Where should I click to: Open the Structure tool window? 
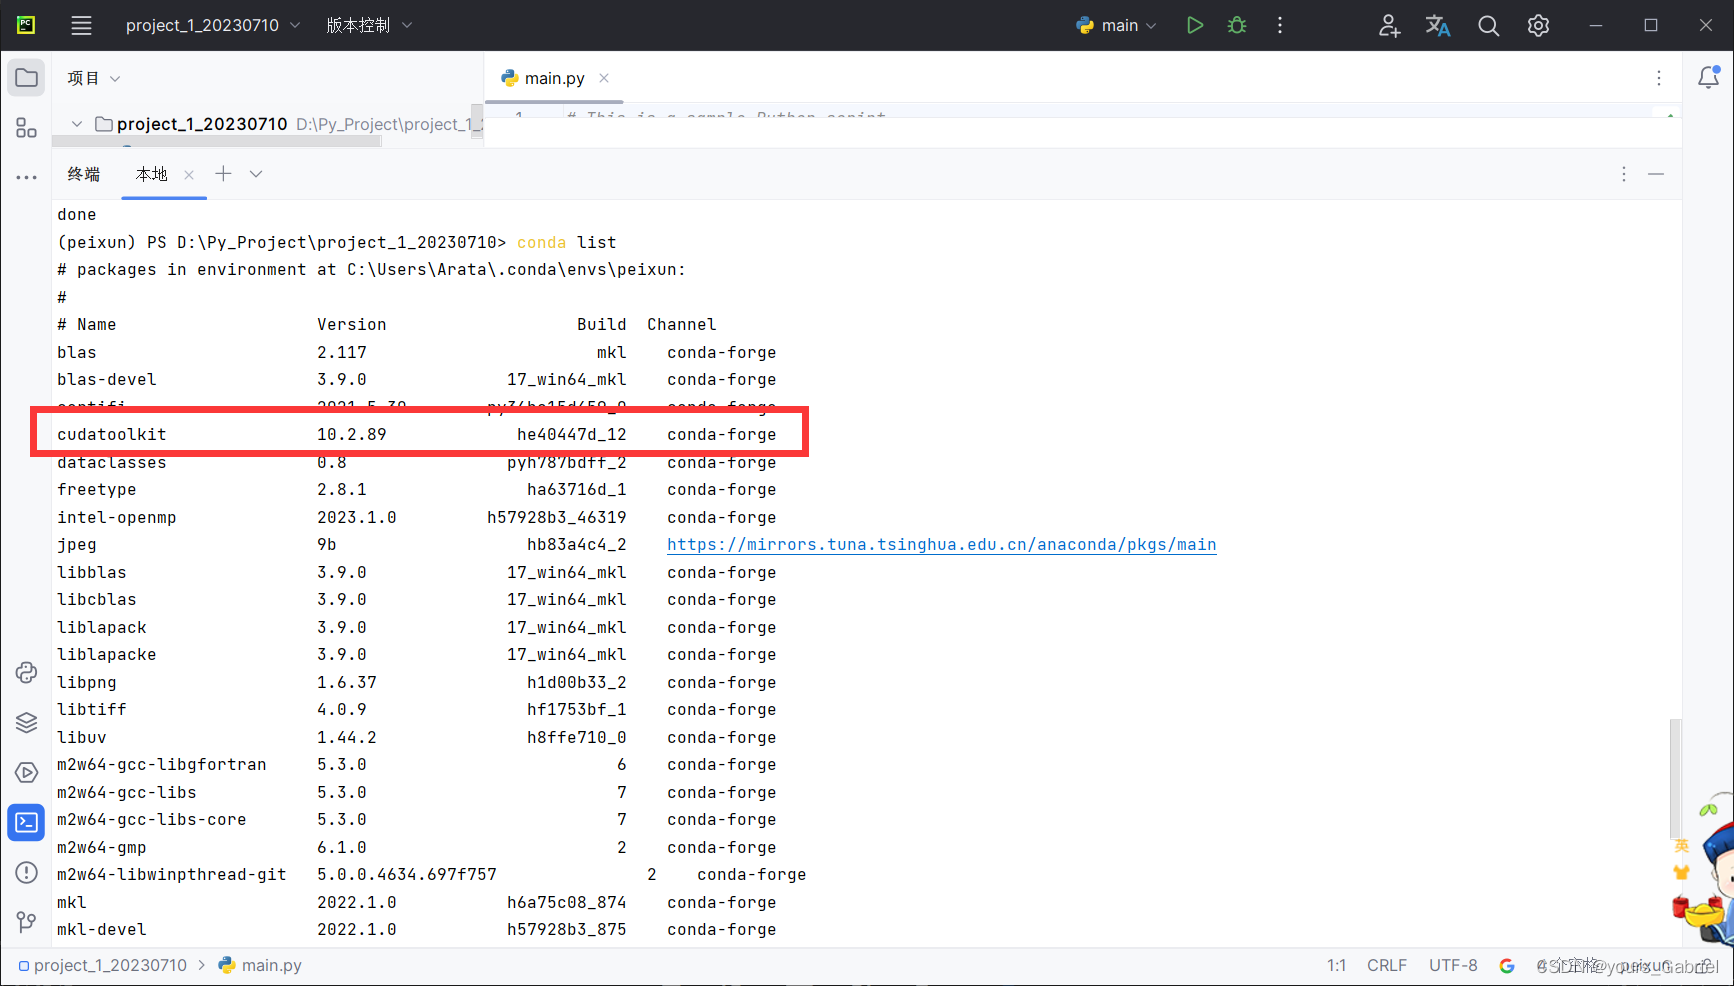pyautogui.click(x=27, y=128)
